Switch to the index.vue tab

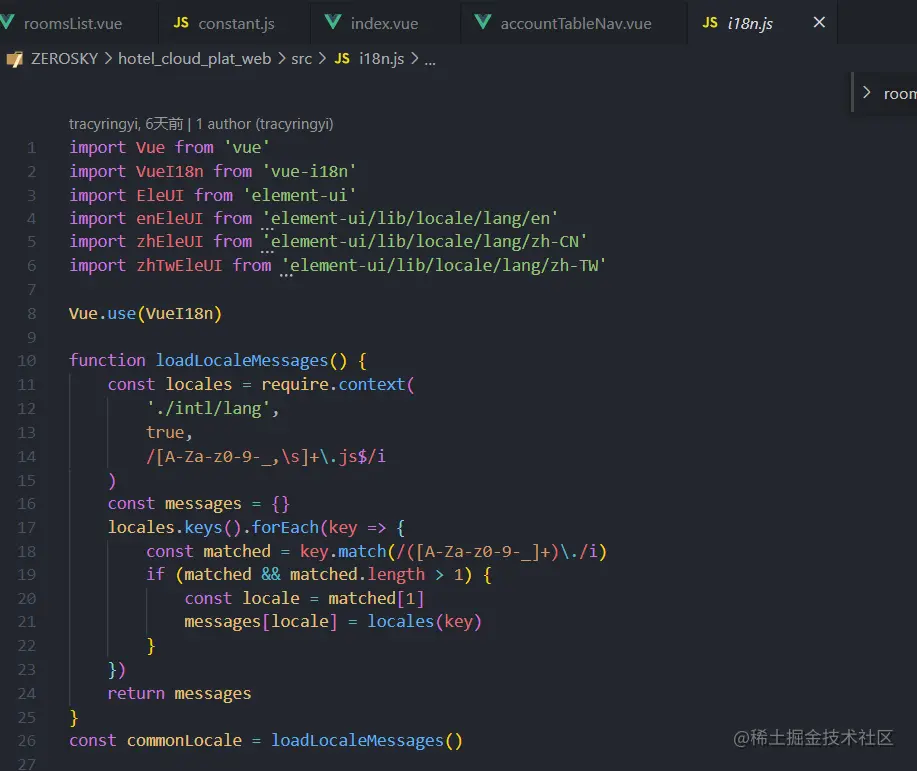pos(384,23)
